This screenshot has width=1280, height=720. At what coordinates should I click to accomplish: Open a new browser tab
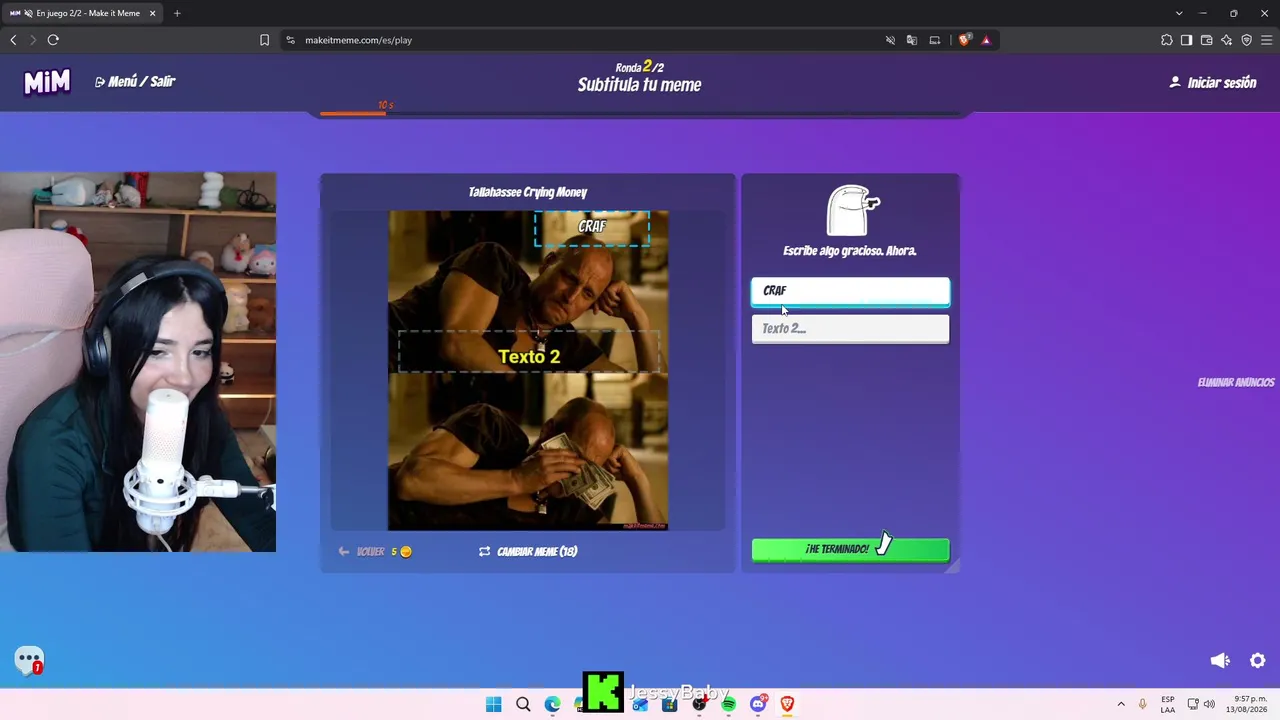click(177, 13)
